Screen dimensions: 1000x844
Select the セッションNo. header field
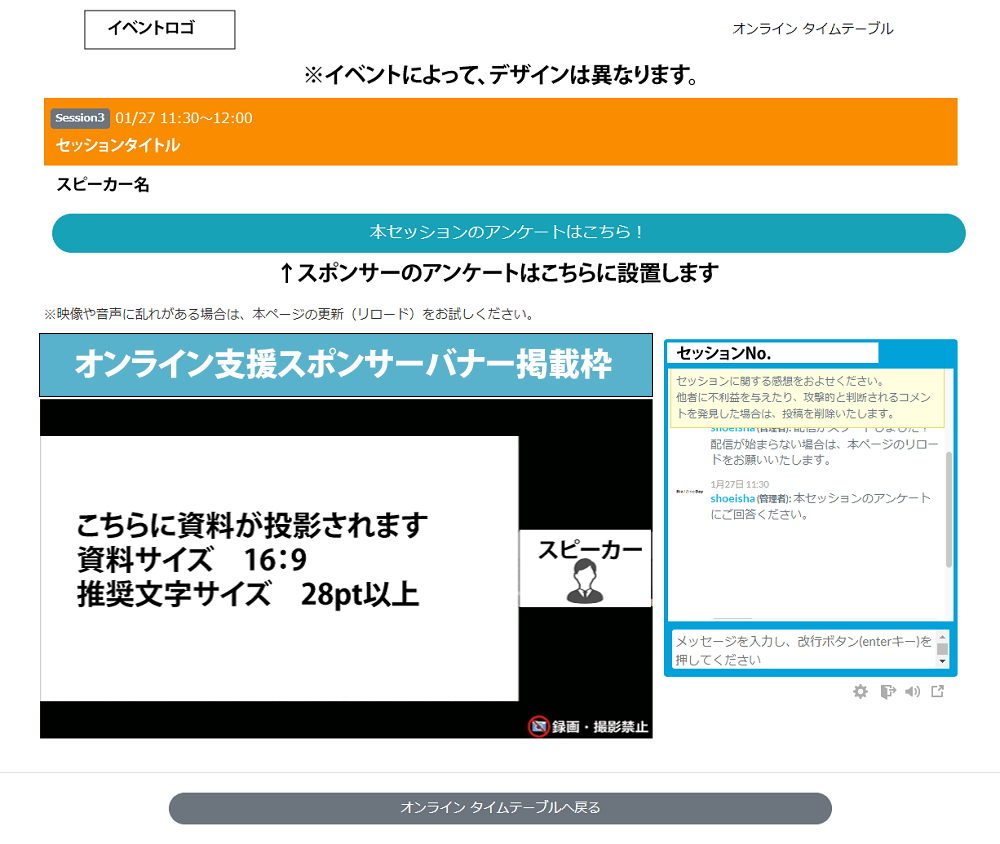tap(772, 352)
